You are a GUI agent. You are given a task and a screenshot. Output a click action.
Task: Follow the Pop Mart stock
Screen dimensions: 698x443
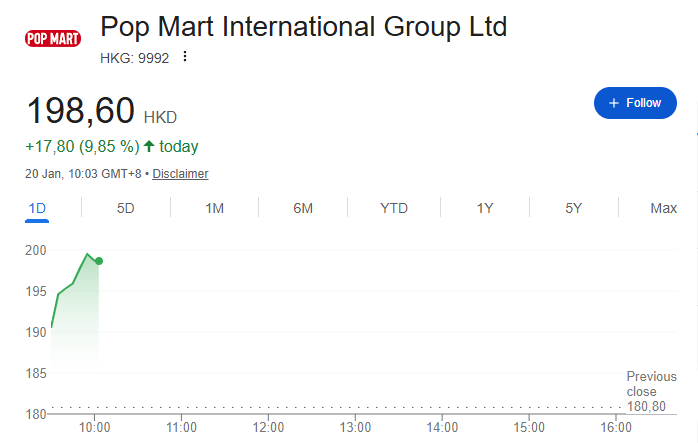[x=635, y=103]
